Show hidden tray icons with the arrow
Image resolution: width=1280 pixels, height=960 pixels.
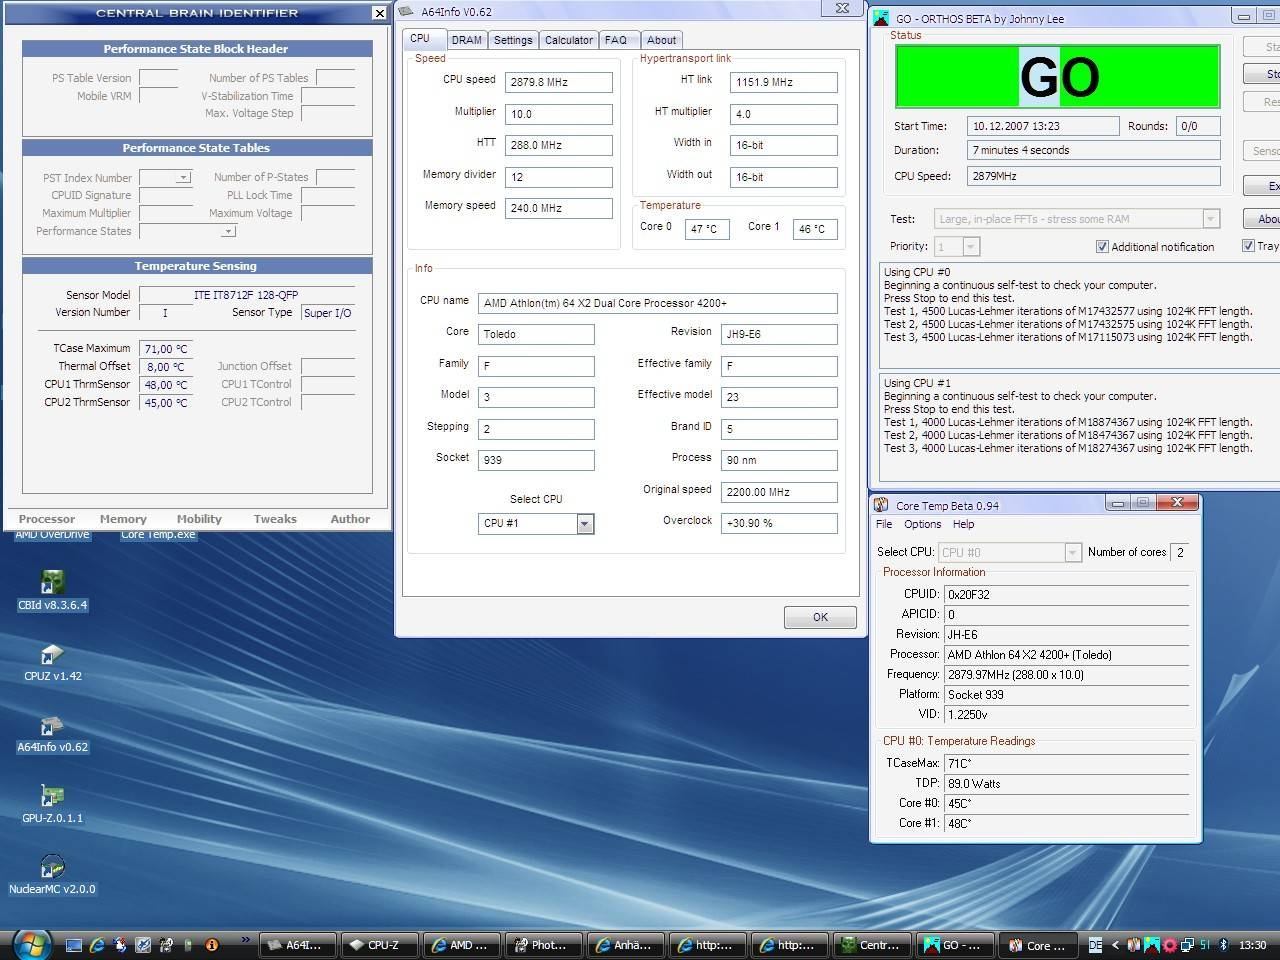pos(1115,945)
